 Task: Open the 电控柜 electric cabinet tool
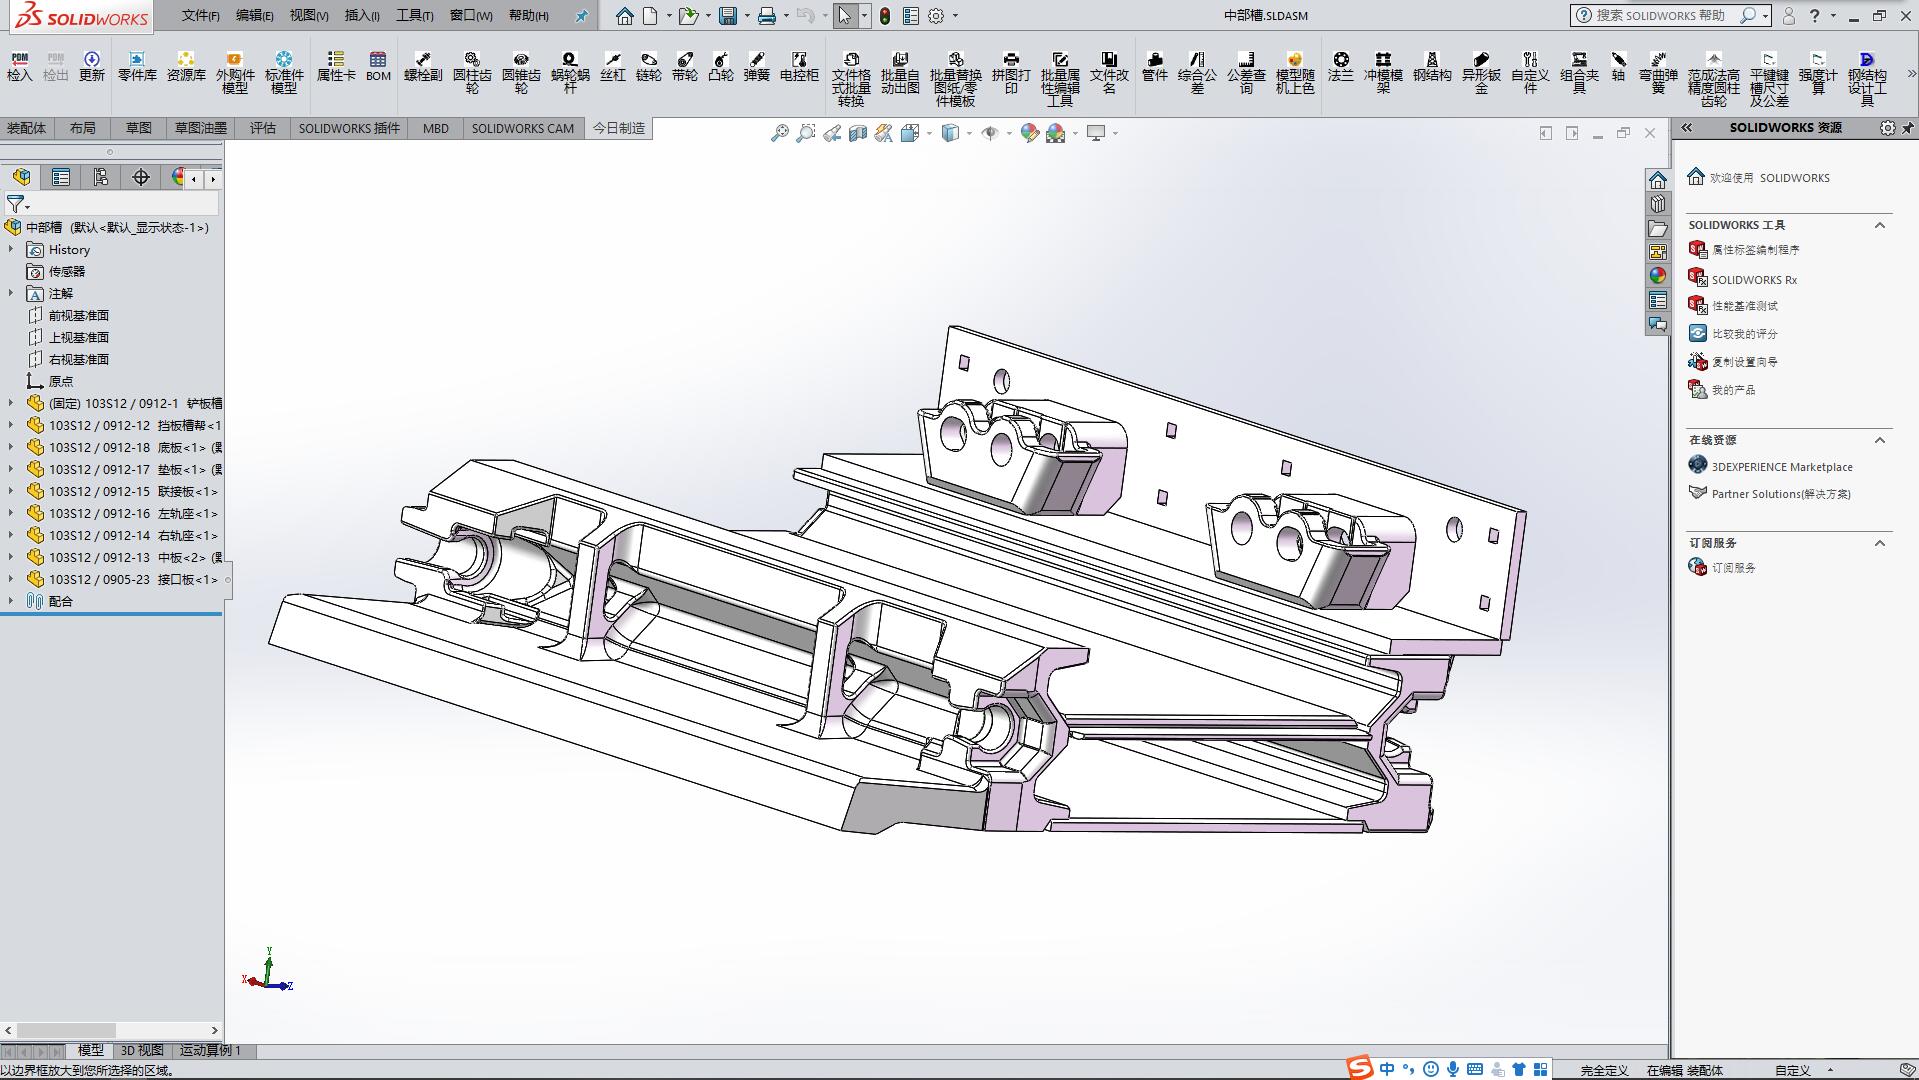point(799,66)
